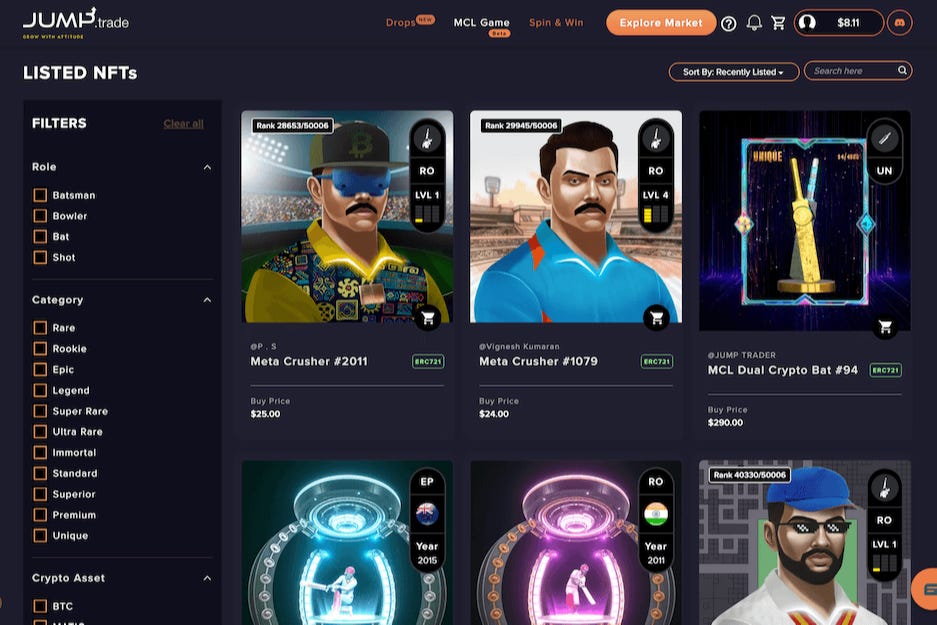Collapse the Crypto Asset filter section
The image size is (937, 625).
(x=207, y=578)
